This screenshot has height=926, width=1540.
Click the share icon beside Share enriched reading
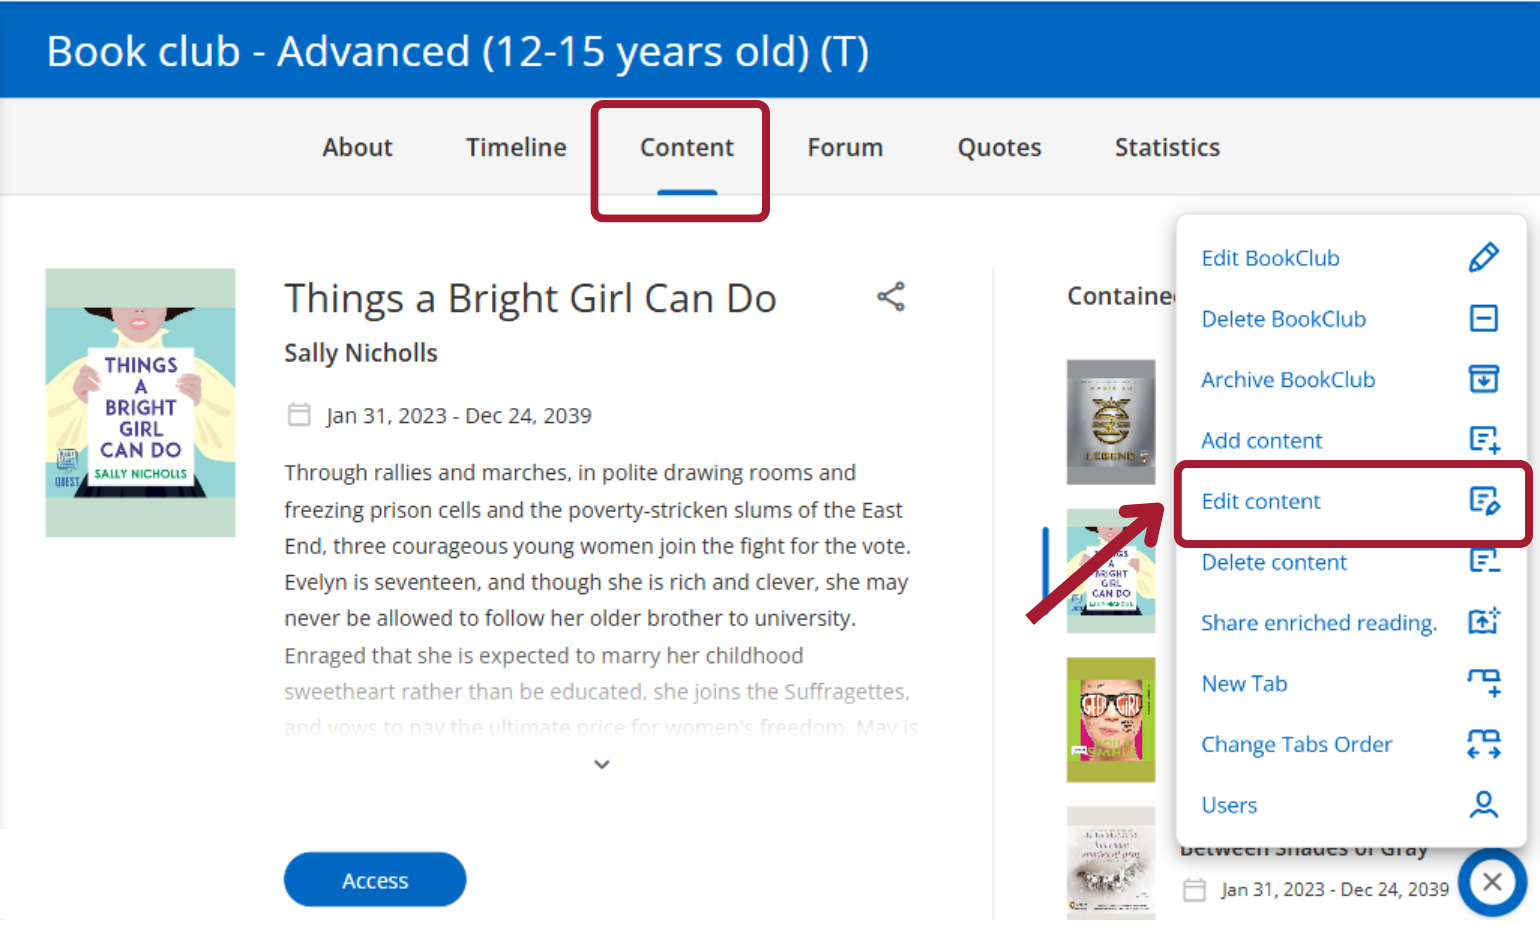coord(1484,622)
